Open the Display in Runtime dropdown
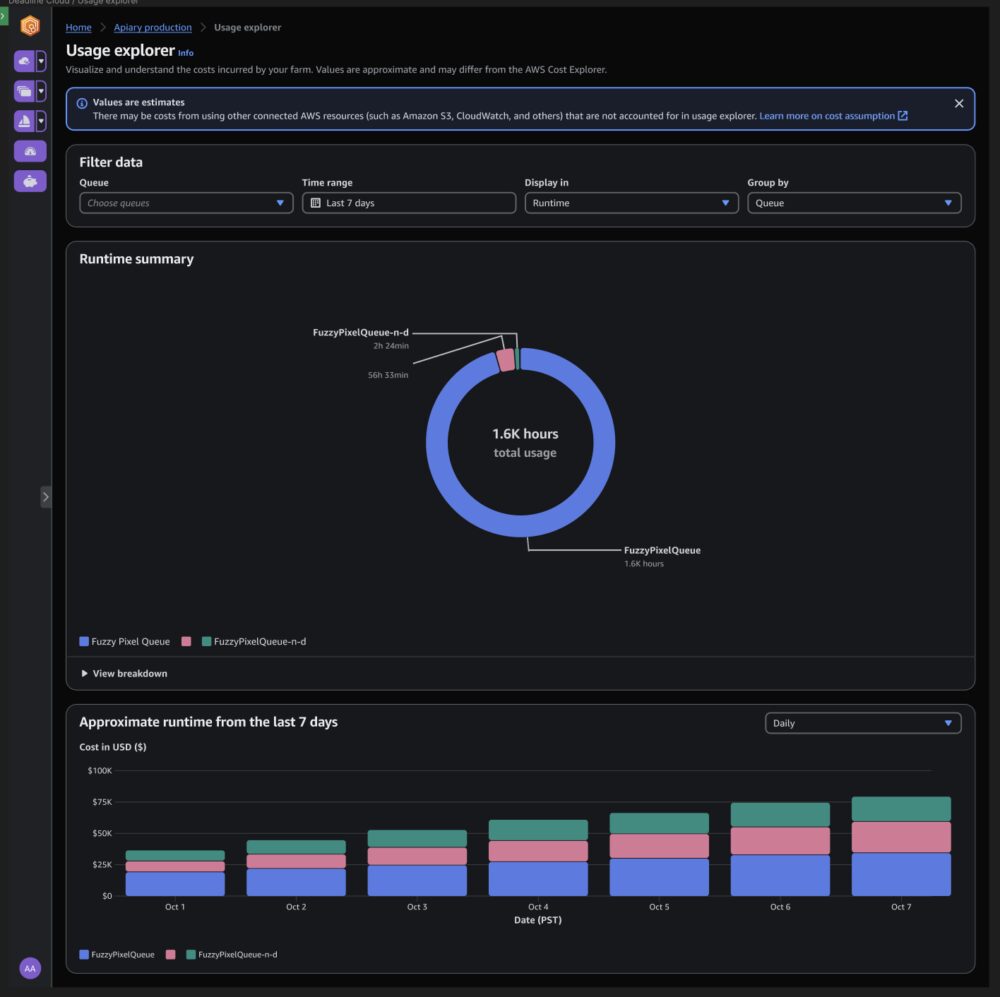 point(631,203)
